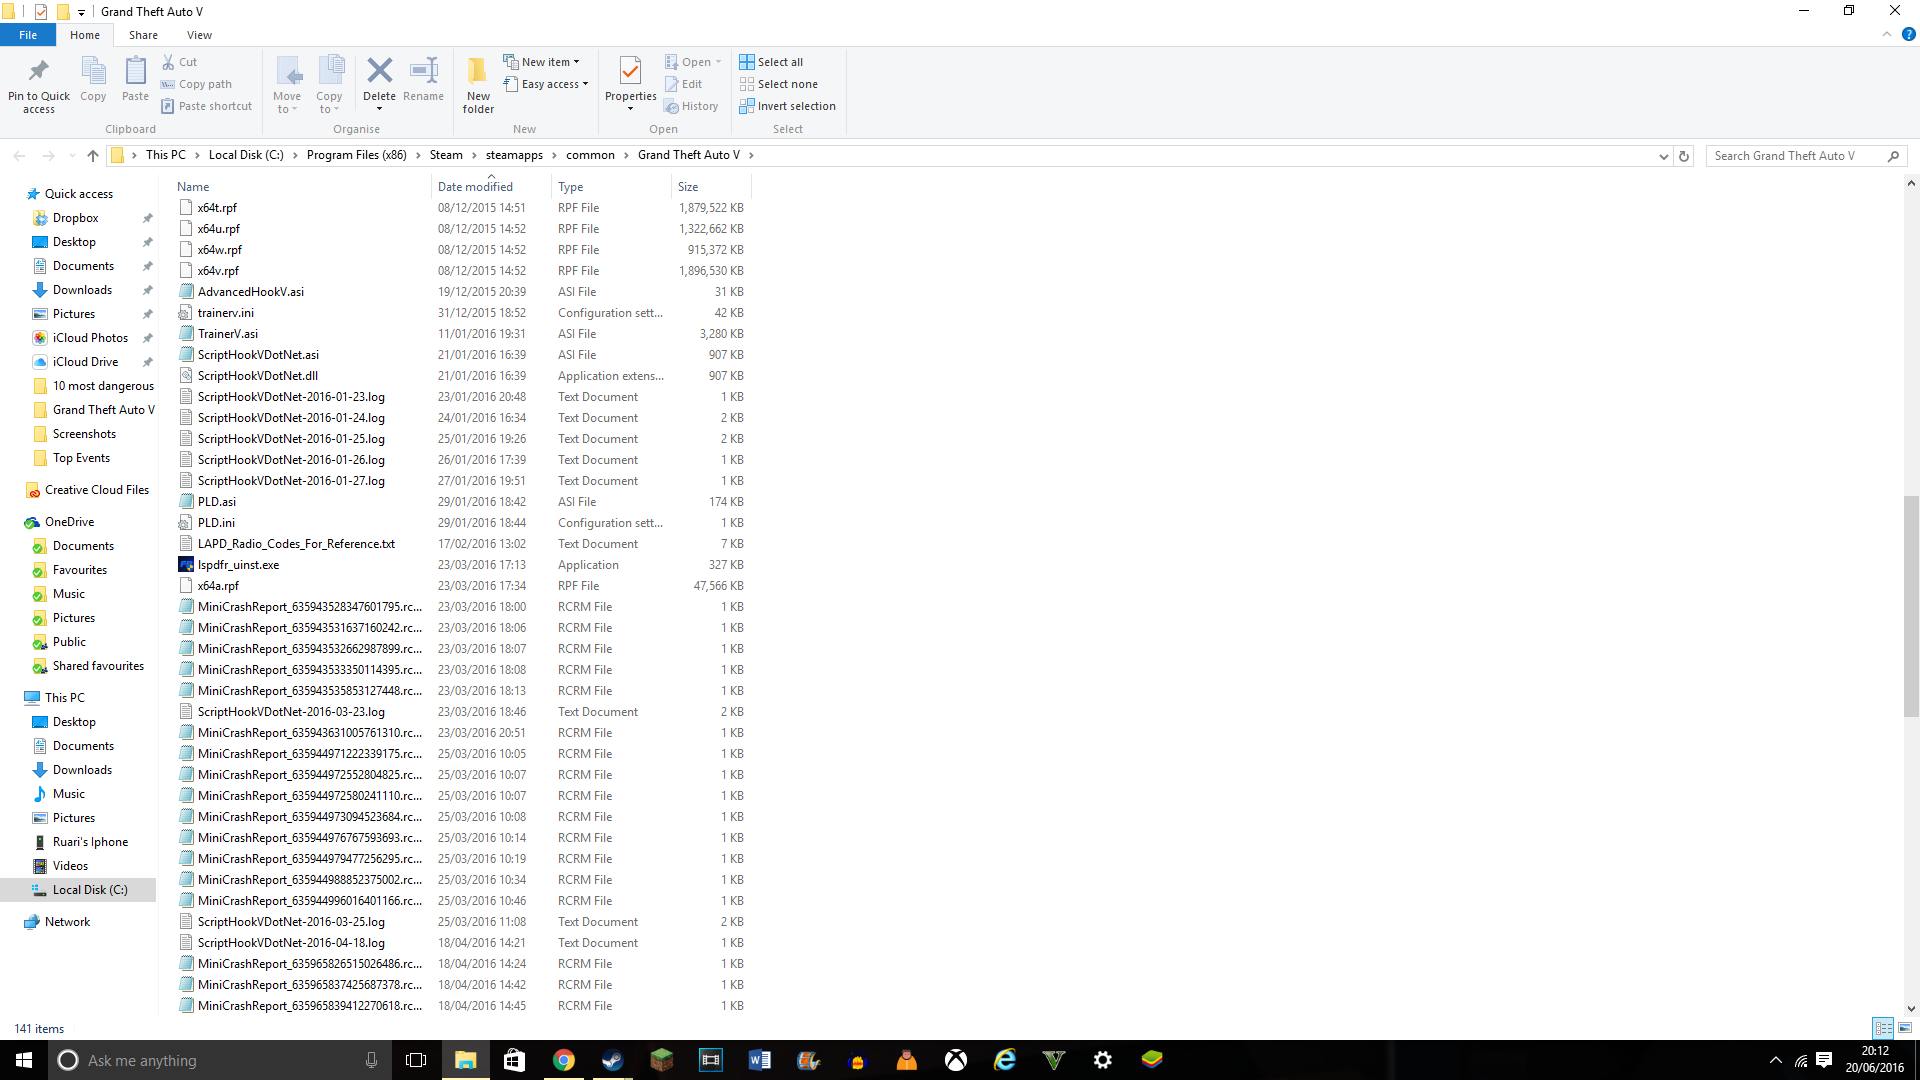The height and width of the screenshot is (1080, 1920).
Task: Click the Rename icon
Action: click(x=423, y=80)
